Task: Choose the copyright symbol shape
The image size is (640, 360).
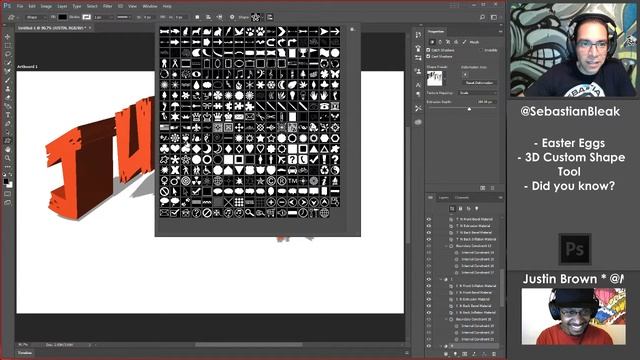Action: point(271,180)
